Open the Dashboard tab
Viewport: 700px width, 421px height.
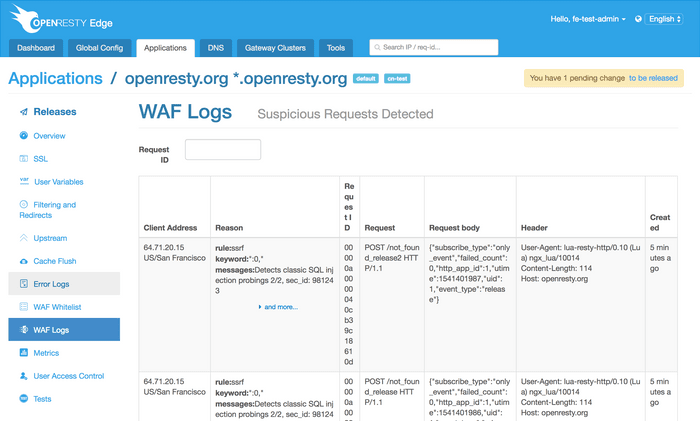pyautogui.click(x=36, y=48)
